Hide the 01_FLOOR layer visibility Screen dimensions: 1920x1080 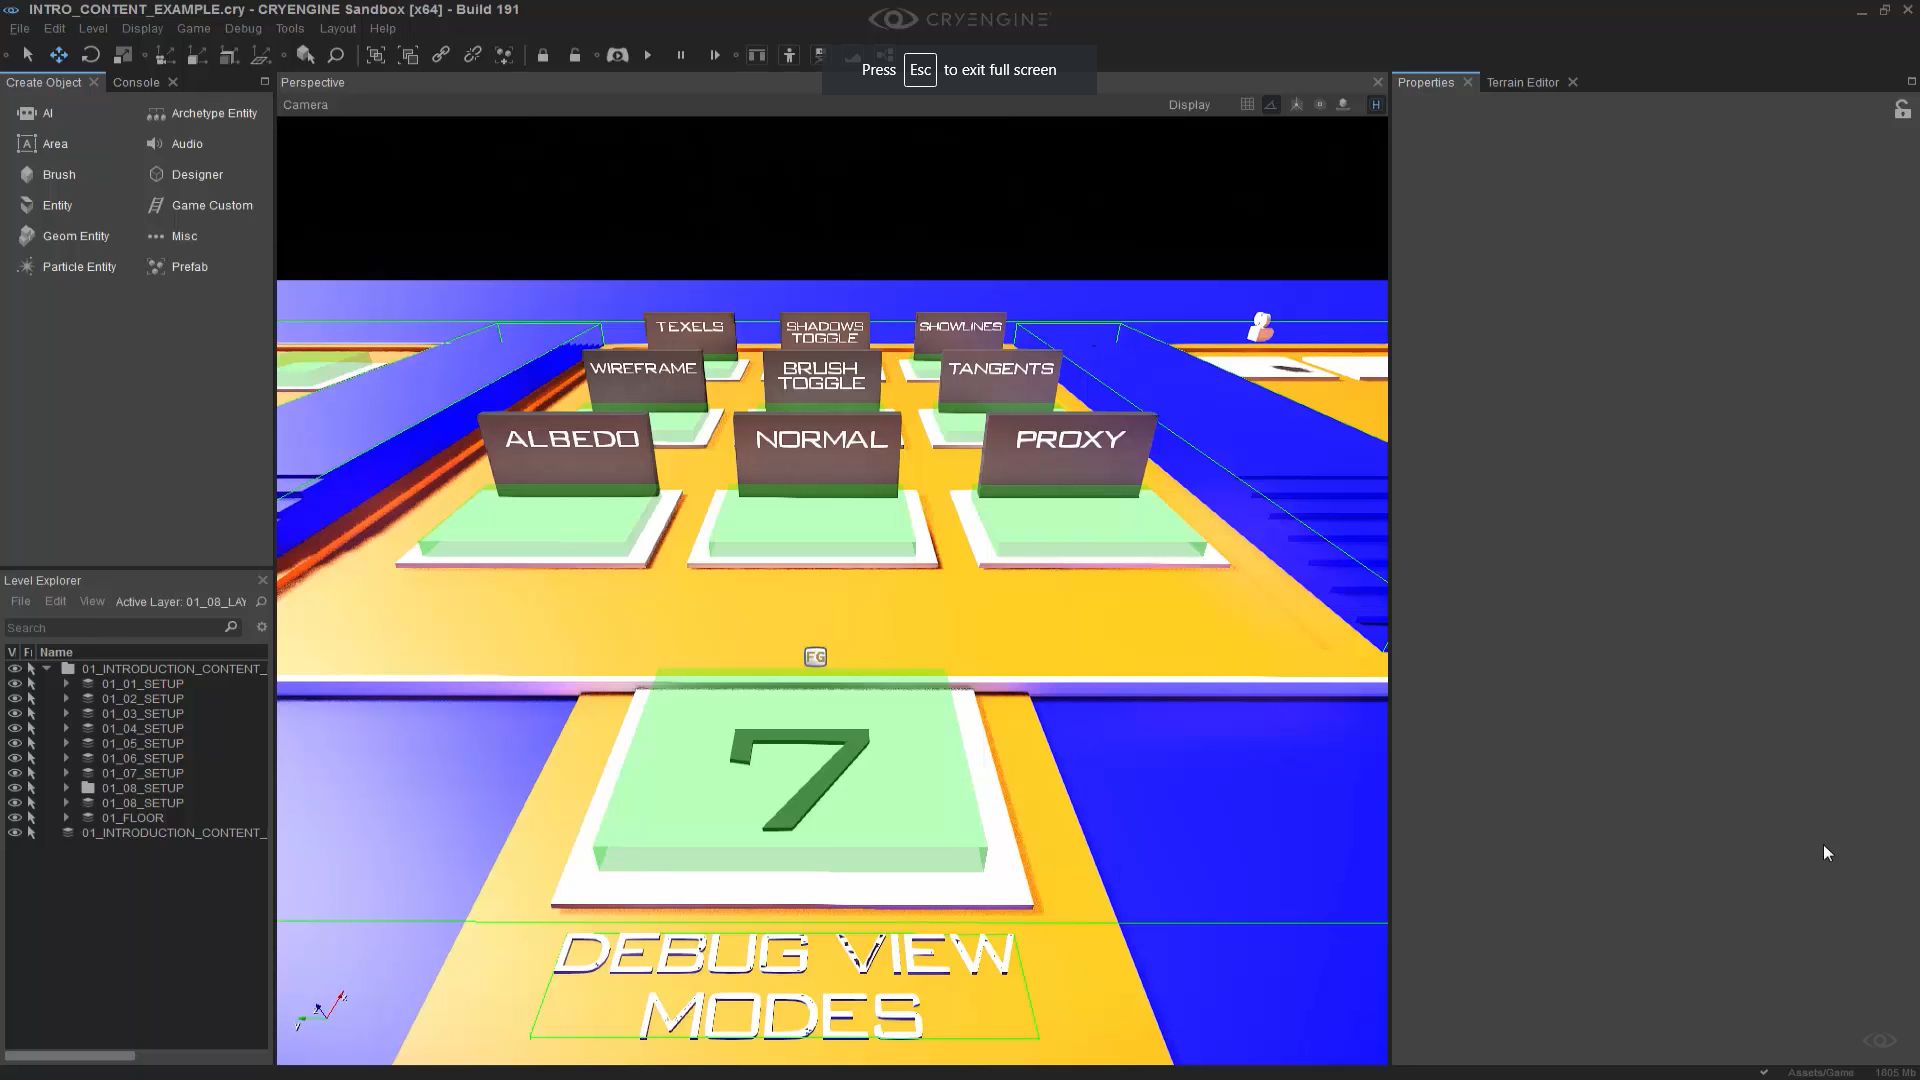(14, 817)
